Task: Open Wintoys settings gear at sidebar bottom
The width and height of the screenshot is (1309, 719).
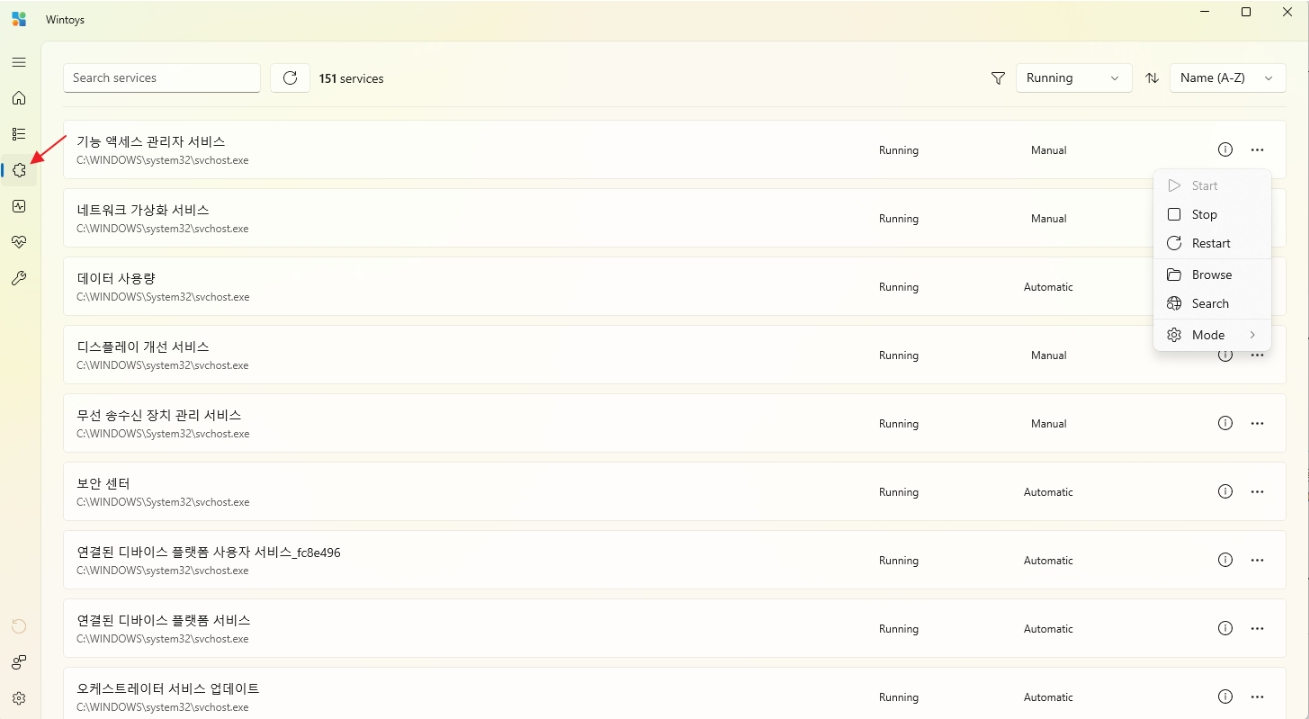Action: [x=18, y=698]
